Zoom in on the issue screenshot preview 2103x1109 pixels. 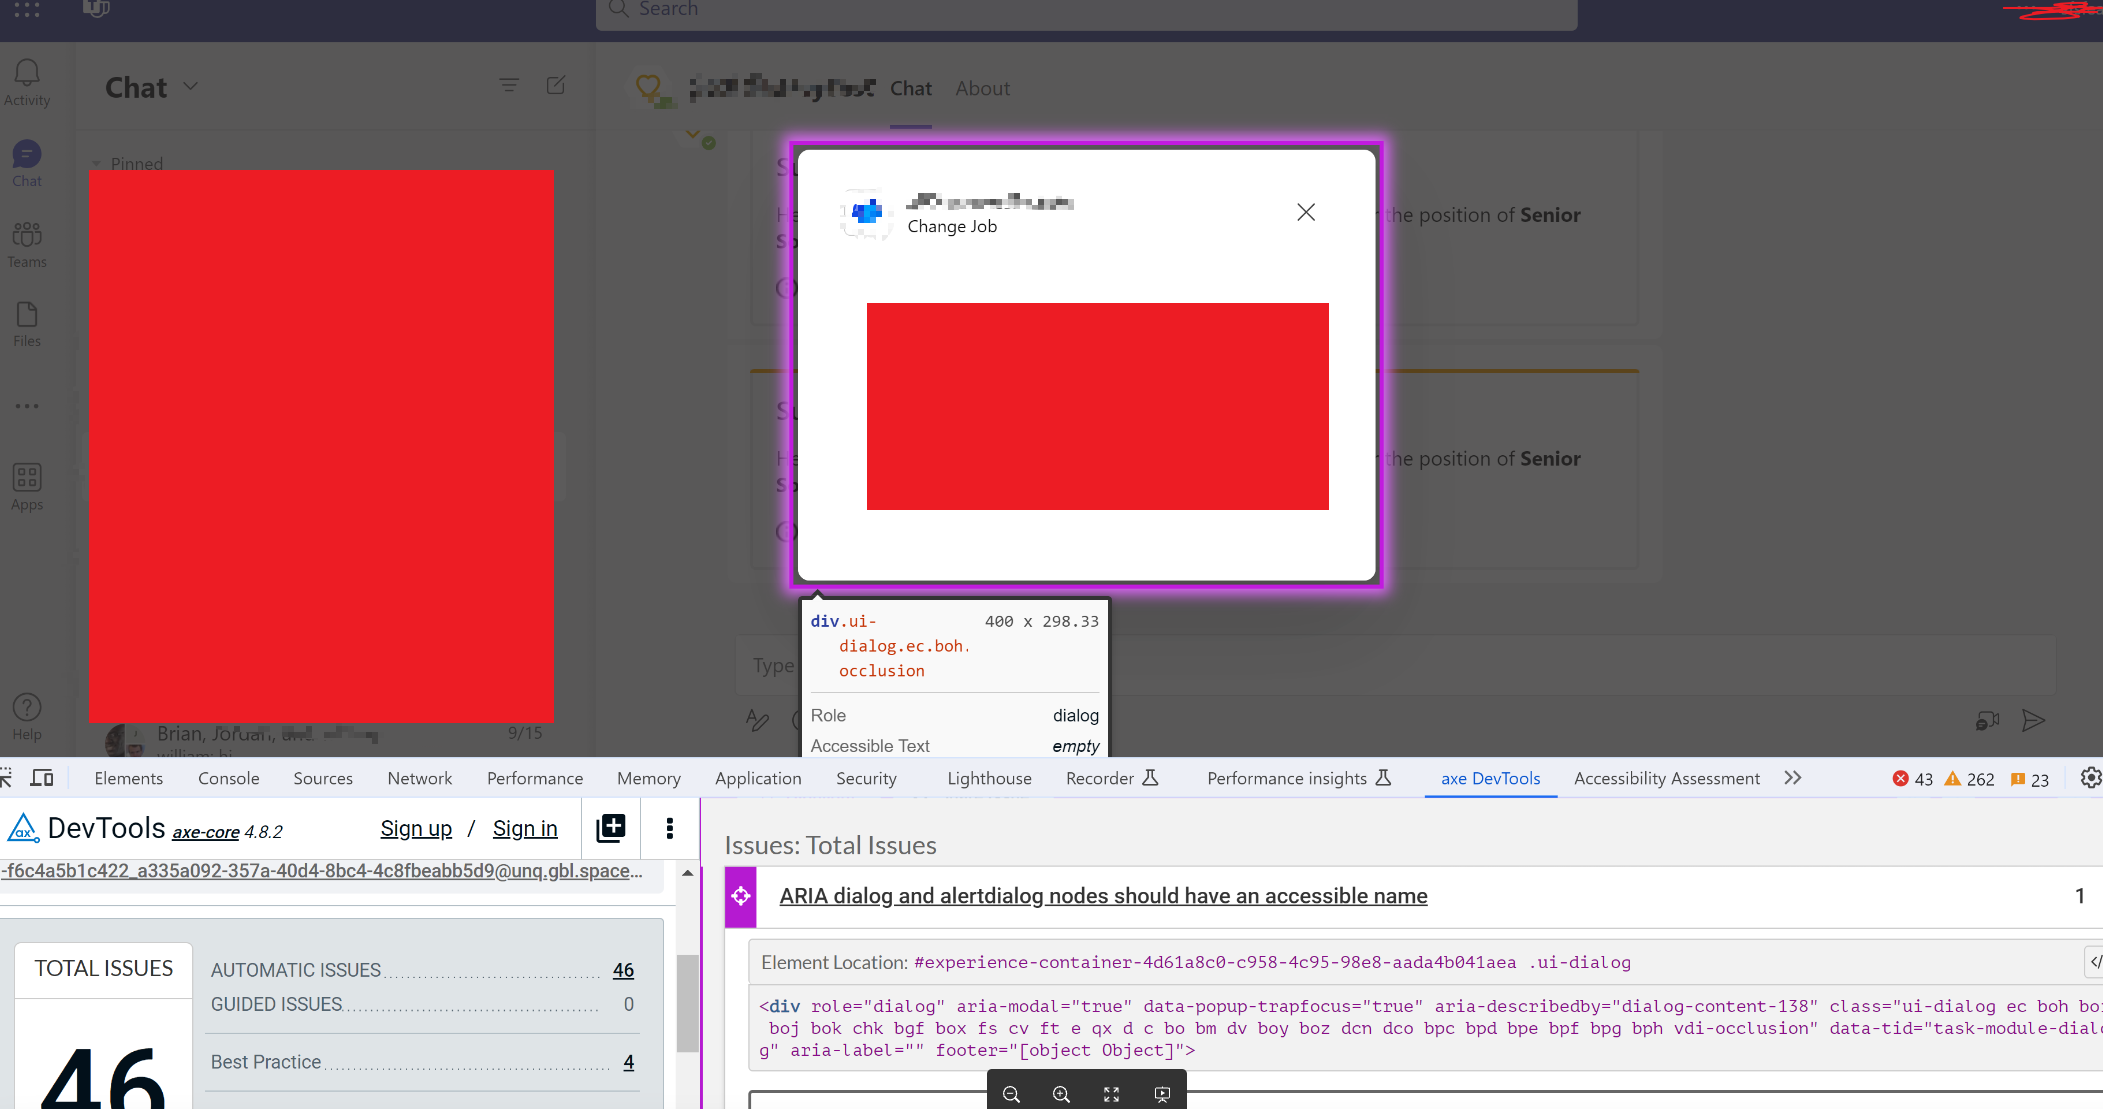pos(1061,1094)
